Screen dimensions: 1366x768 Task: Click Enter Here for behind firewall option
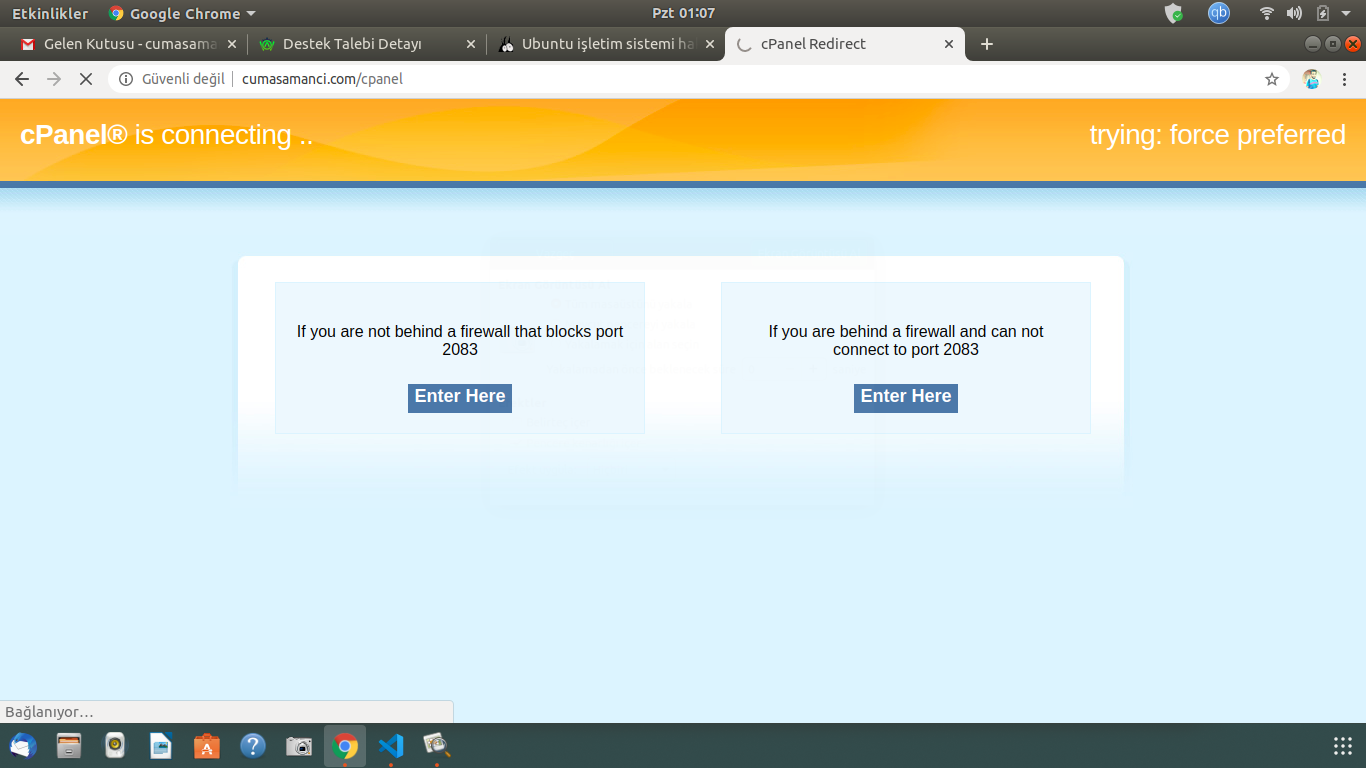[906, 397]
